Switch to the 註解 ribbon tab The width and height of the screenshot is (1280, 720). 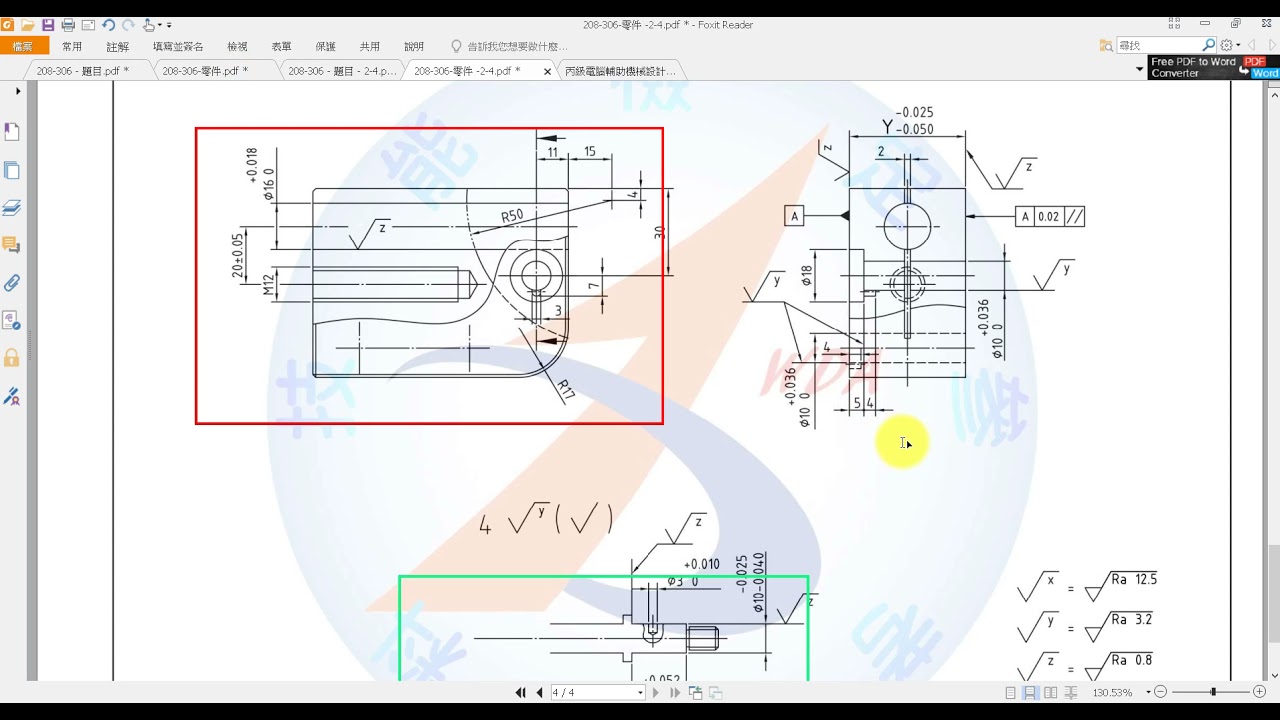click(x=117, y=46)
